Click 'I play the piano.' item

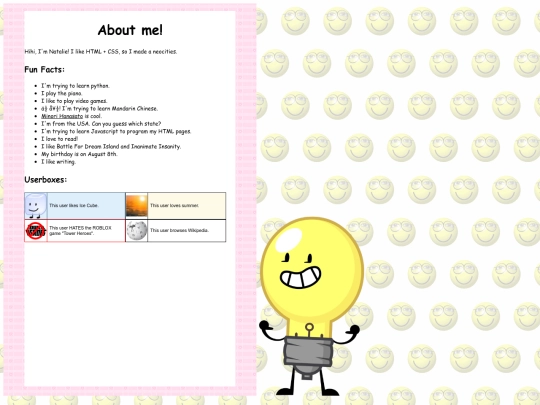point(62,93)
